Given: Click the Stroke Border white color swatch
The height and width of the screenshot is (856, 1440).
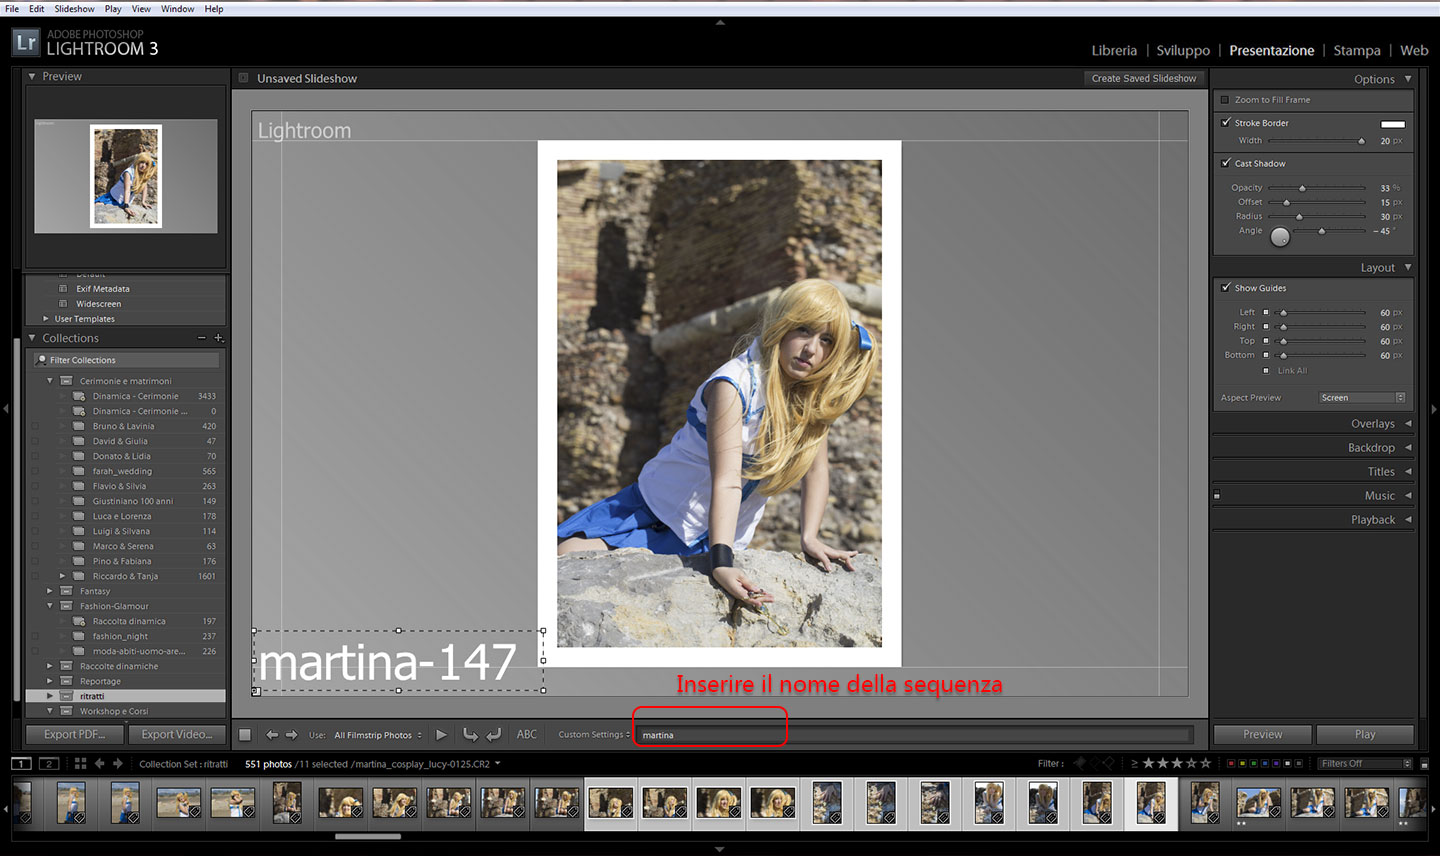Looking at the screenshot, I should click(1392, 124).
